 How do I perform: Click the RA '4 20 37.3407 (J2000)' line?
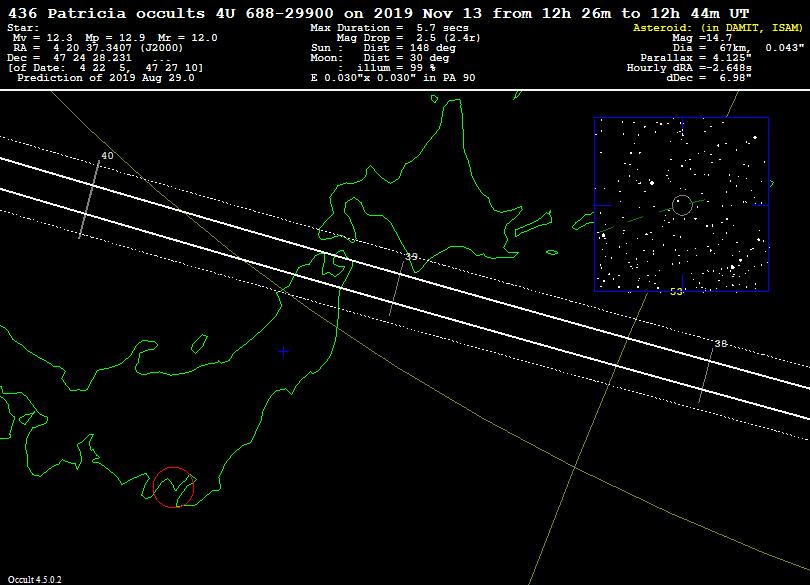(98, 48)
